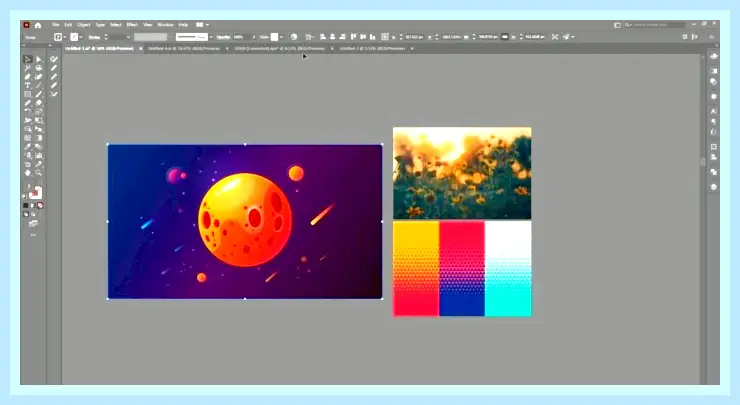
Task: Toggle the Constrain Width and Height link
Action: click(505, 37)
